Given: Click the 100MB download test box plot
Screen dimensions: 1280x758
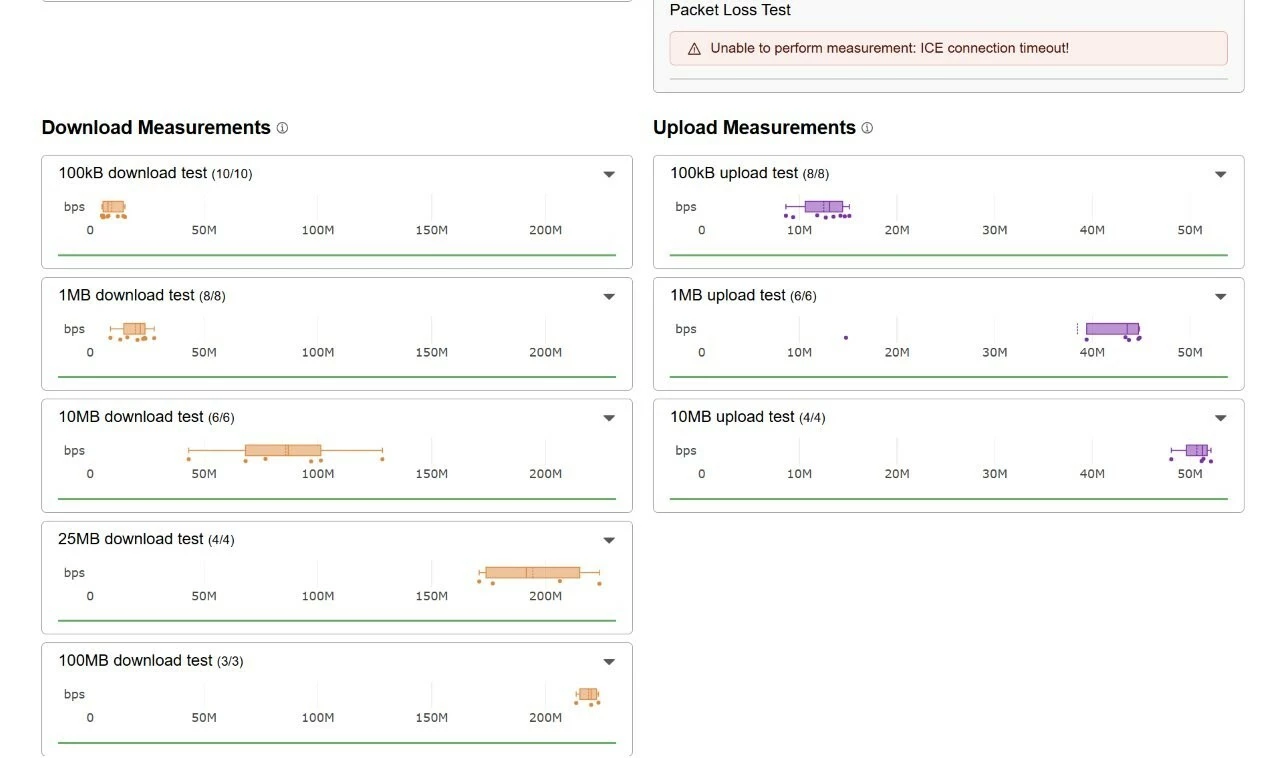Looking at the screenshot, I should [x=588, y=694].
